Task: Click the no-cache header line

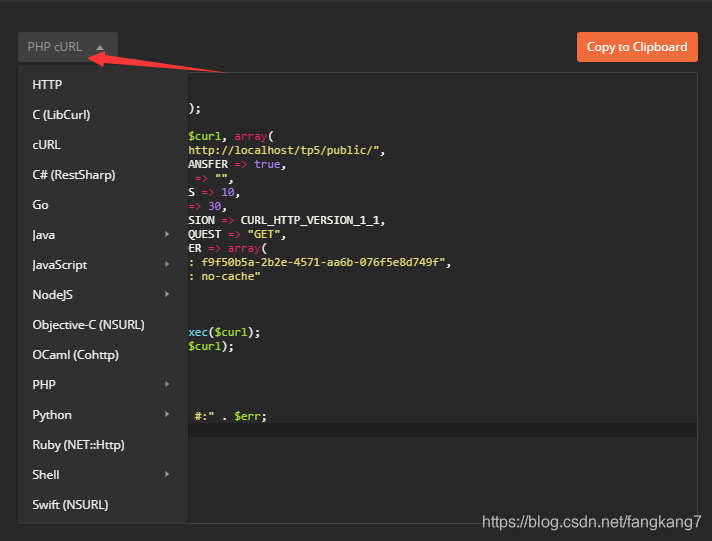Action: [225, 277]
